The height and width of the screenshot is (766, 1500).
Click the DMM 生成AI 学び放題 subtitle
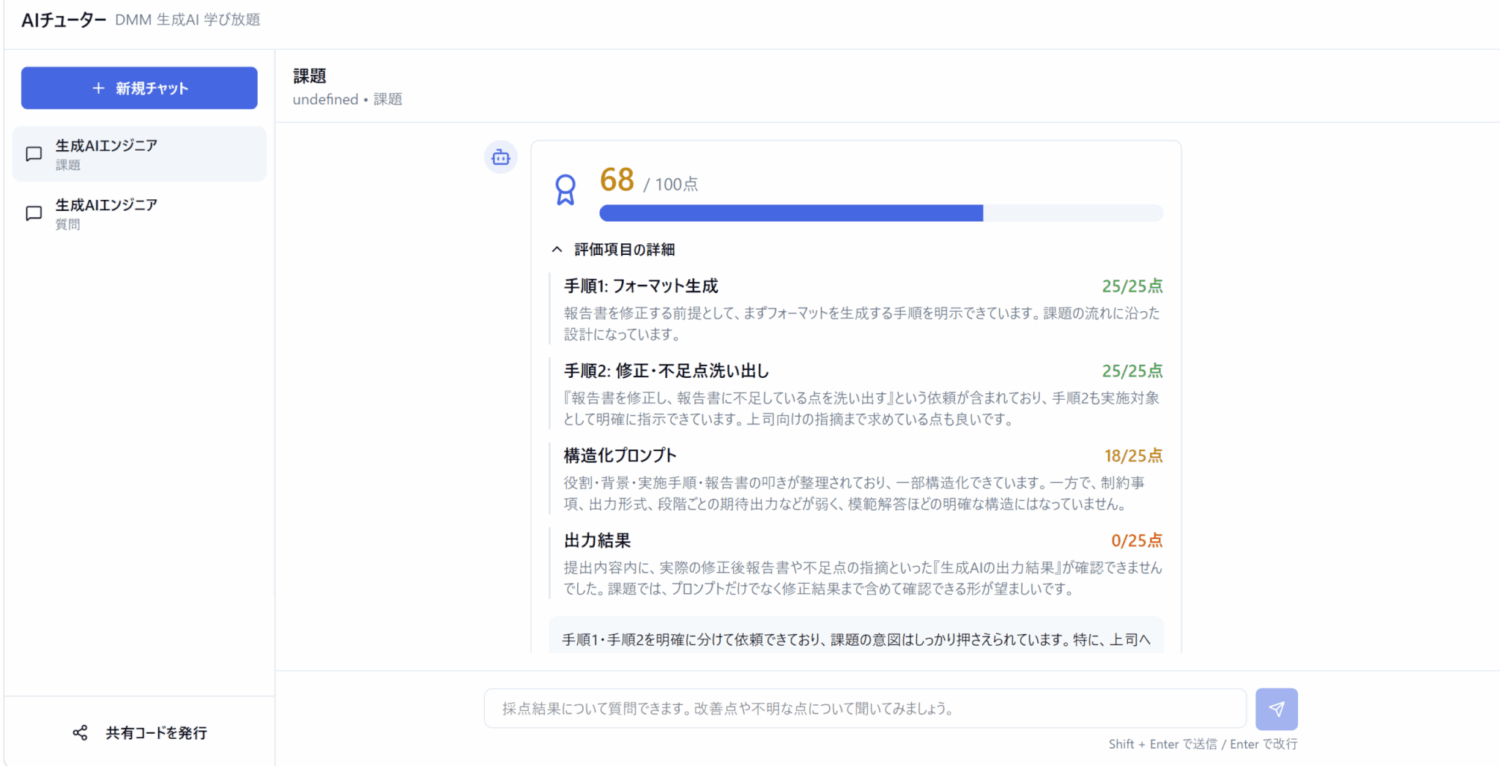pyautogui.click(x=188, y=20)
